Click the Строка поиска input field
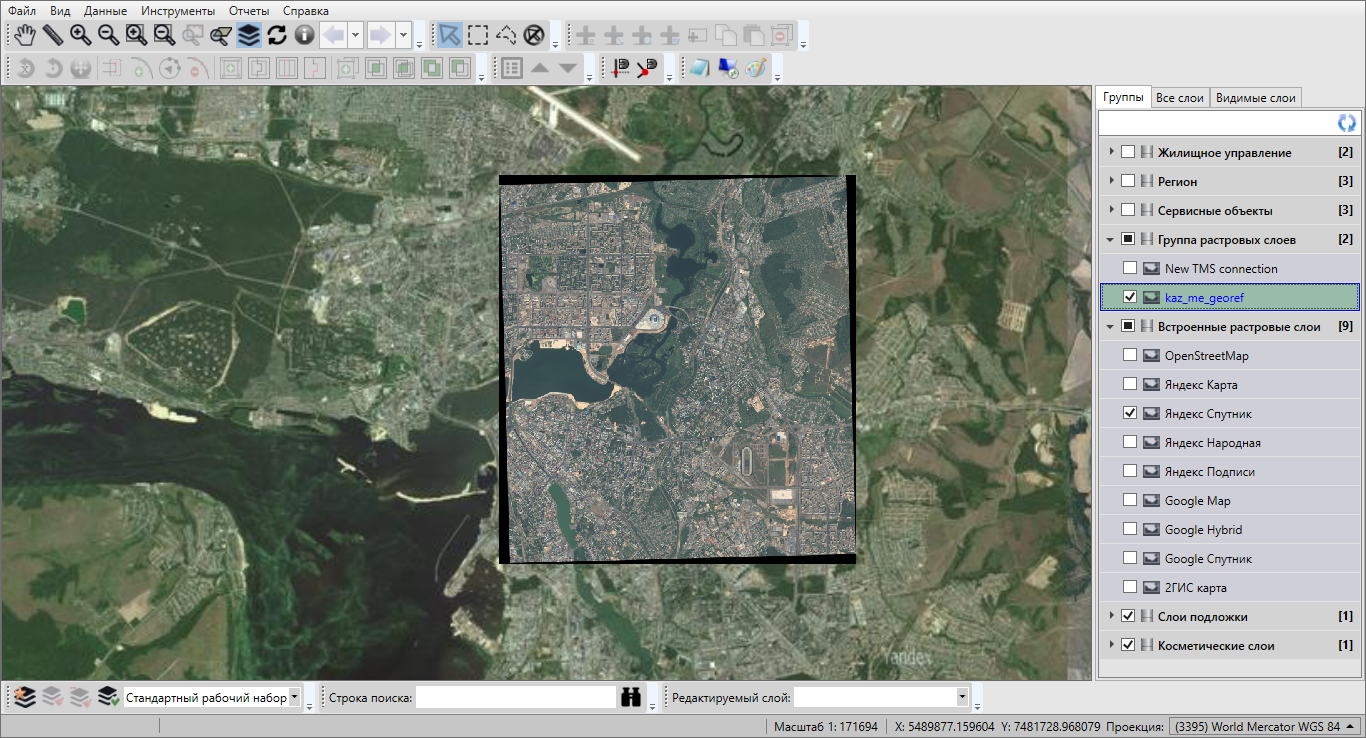The width and height of the screenshot is (1366, 738). tap(516, 697)
